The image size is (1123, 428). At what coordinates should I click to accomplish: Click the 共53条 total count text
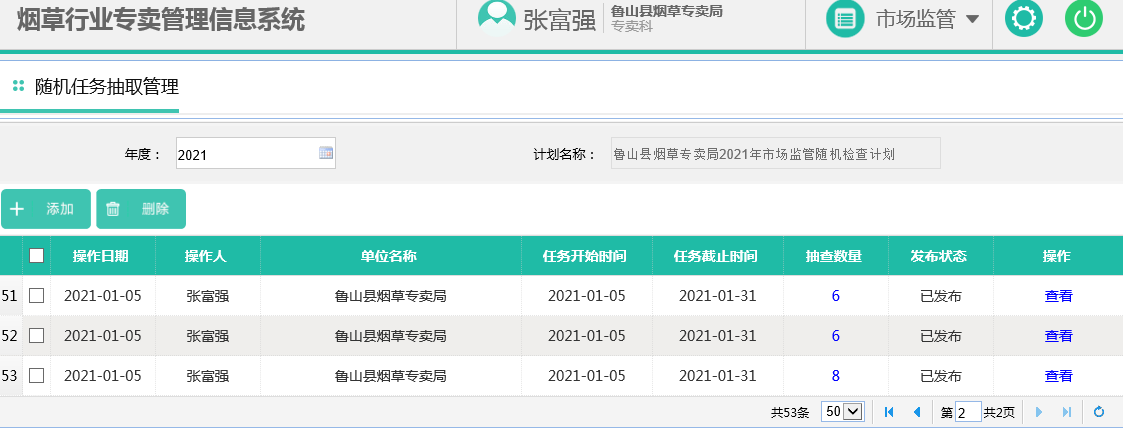tap(790, 412)
